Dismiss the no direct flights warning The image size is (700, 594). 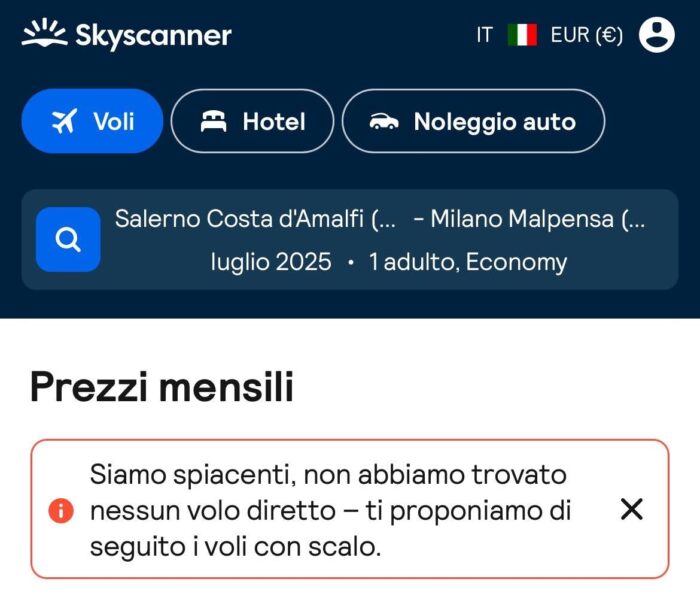click(631, 509)
